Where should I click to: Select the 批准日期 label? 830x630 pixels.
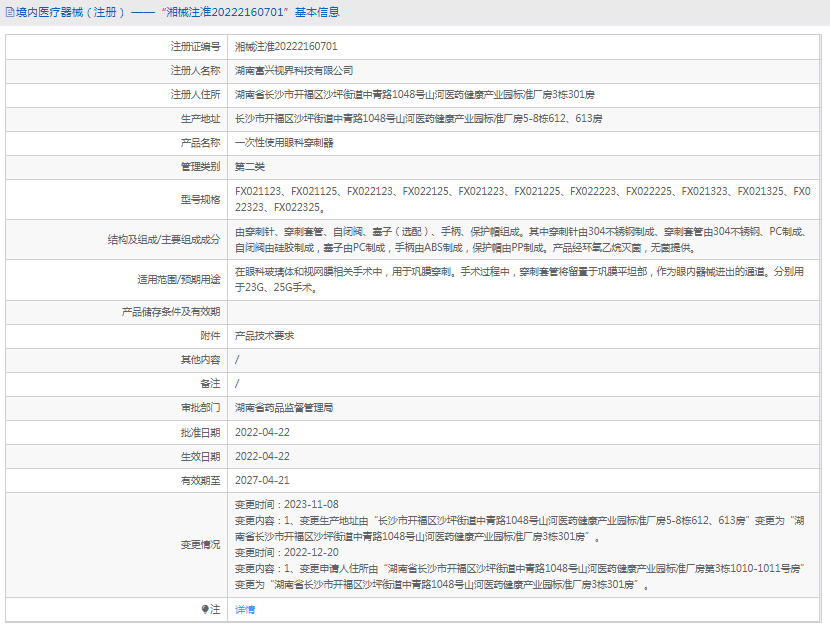201,433
